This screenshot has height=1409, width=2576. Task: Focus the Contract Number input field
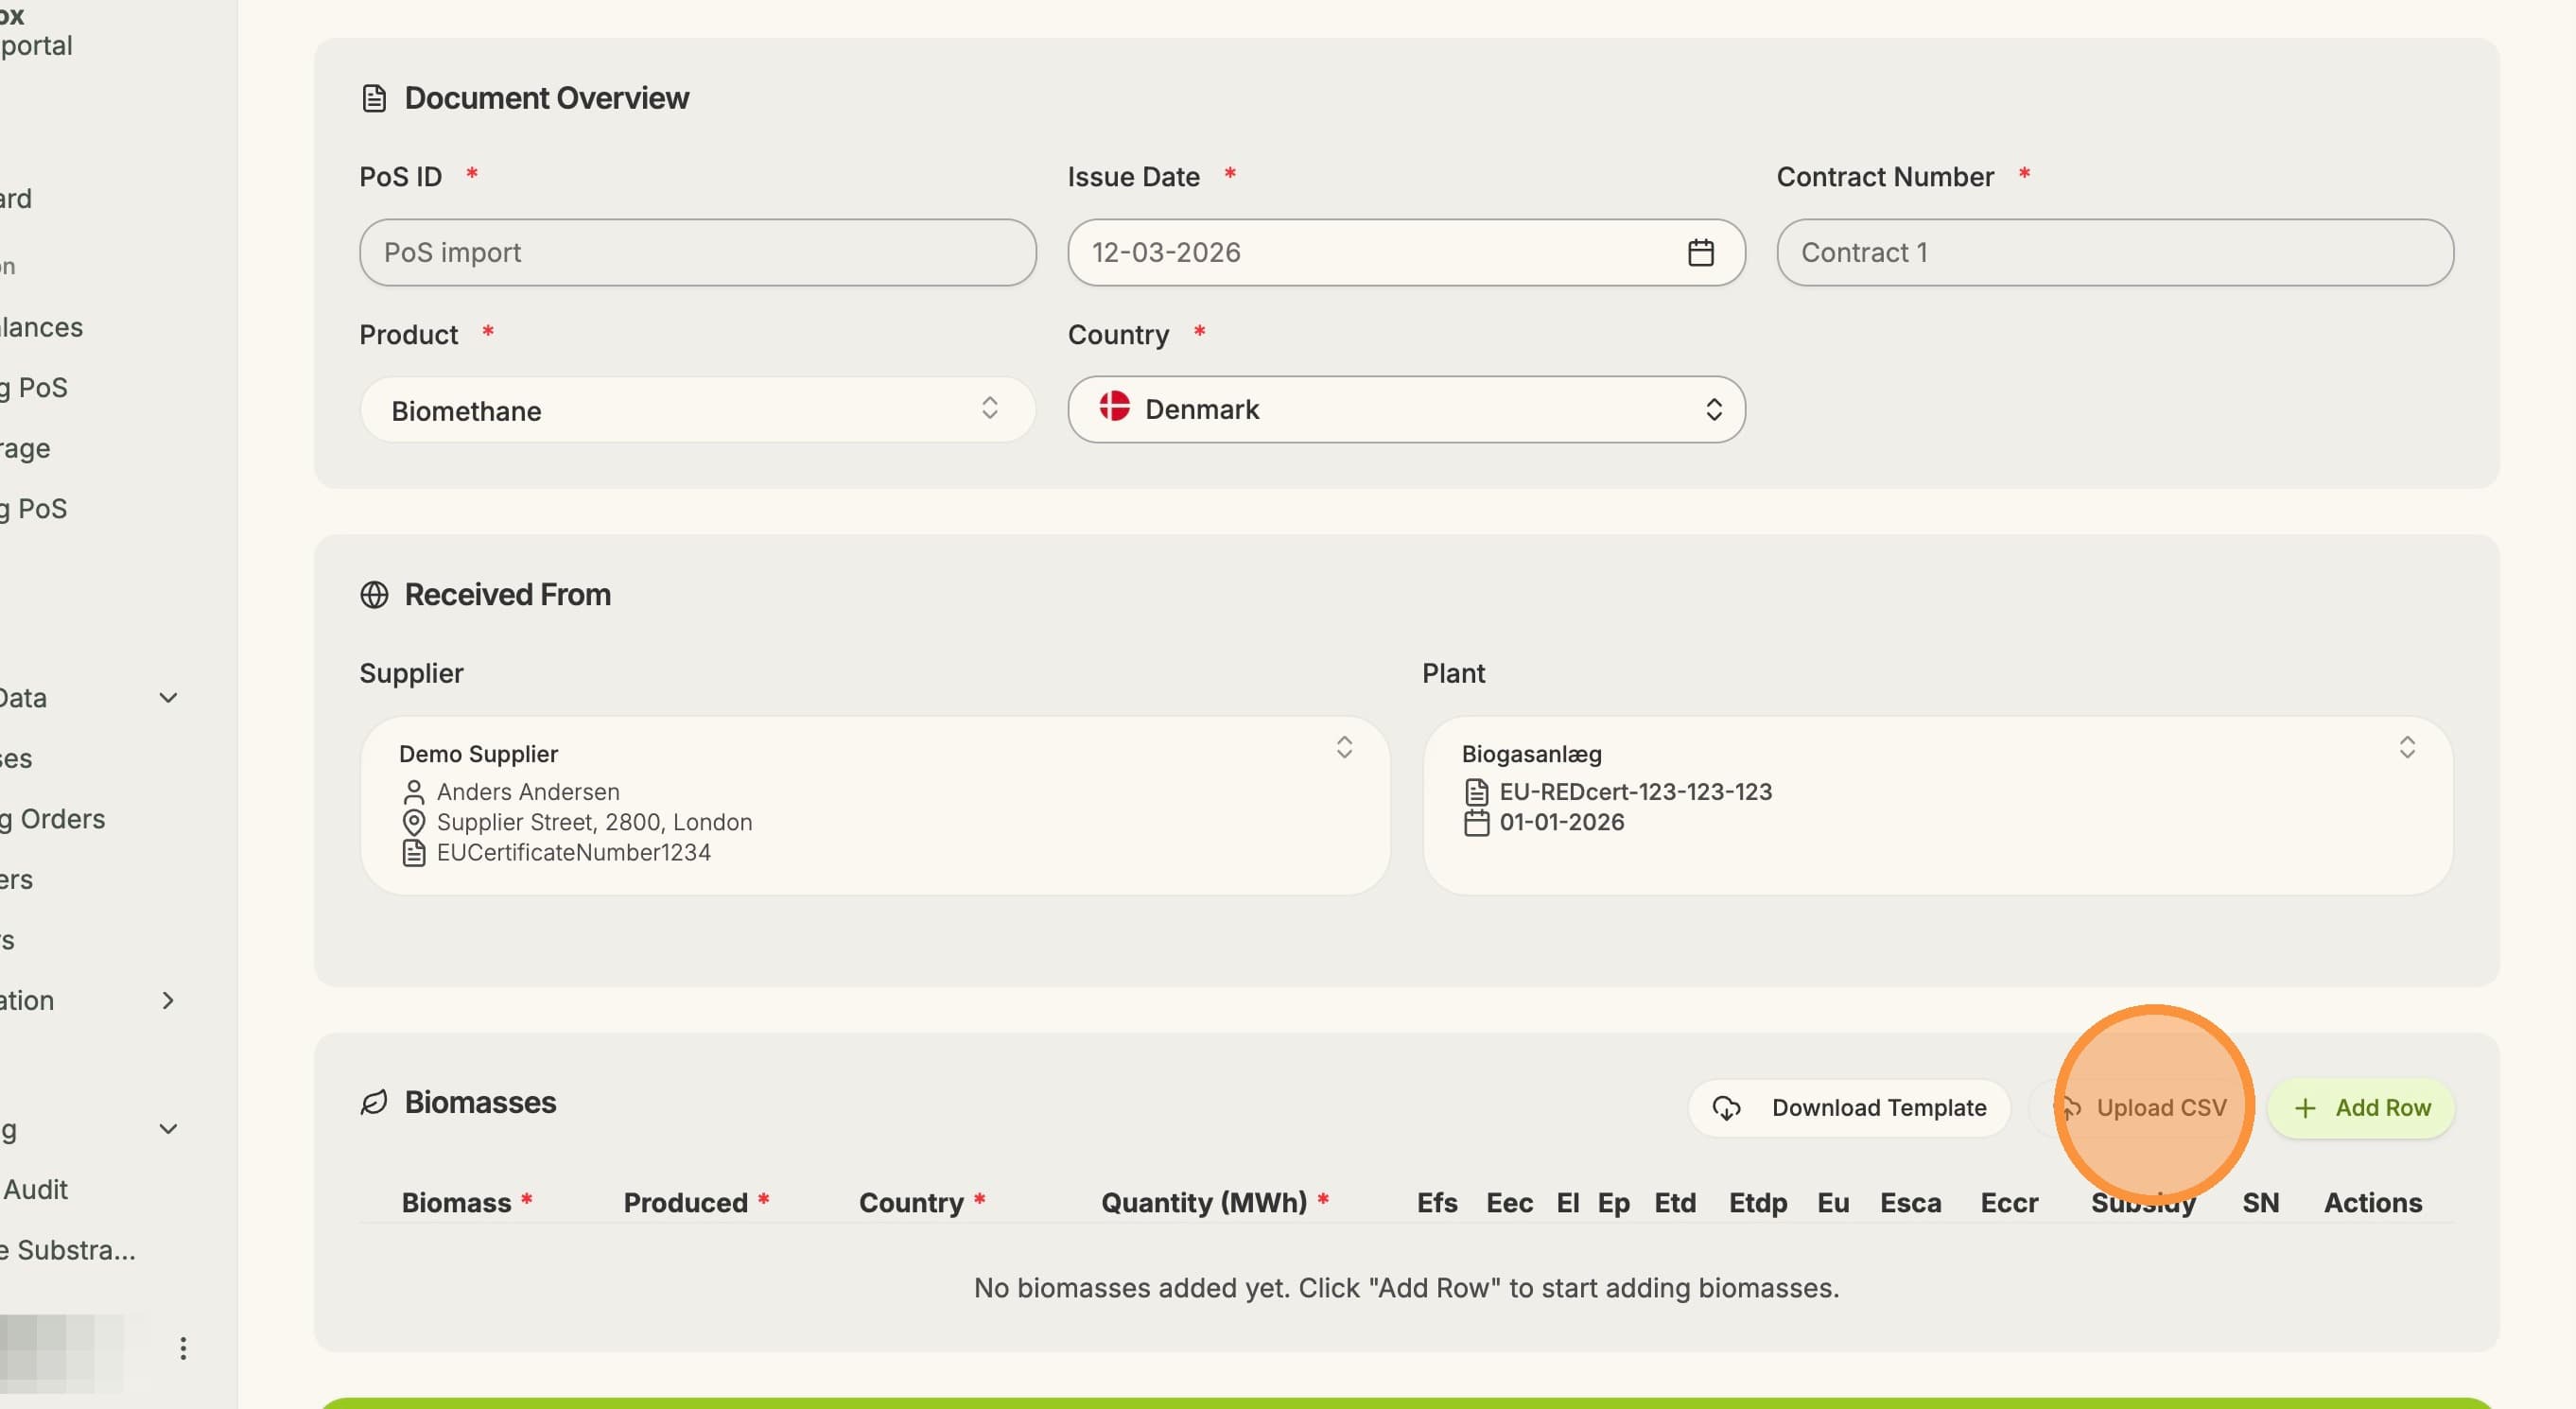(x=2114, y=252)
